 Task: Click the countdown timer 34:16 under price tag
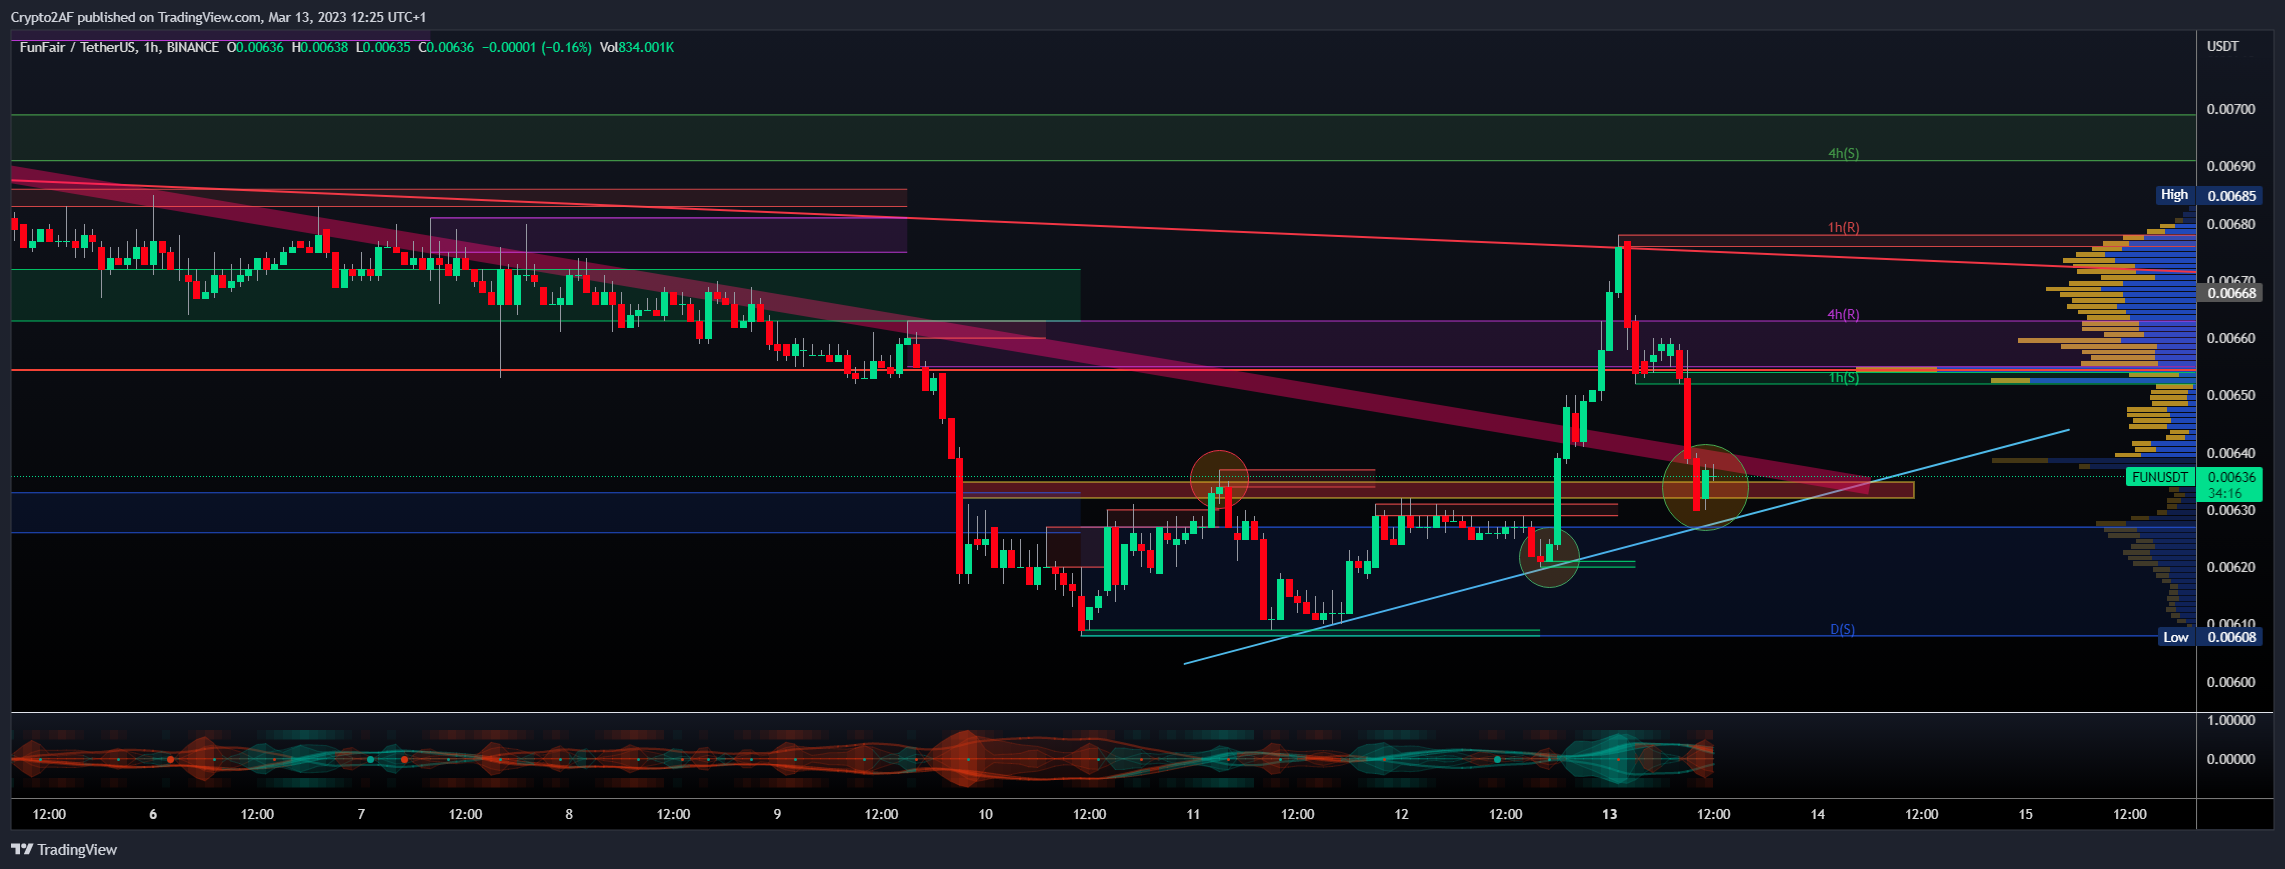(x=2224, y=493)
